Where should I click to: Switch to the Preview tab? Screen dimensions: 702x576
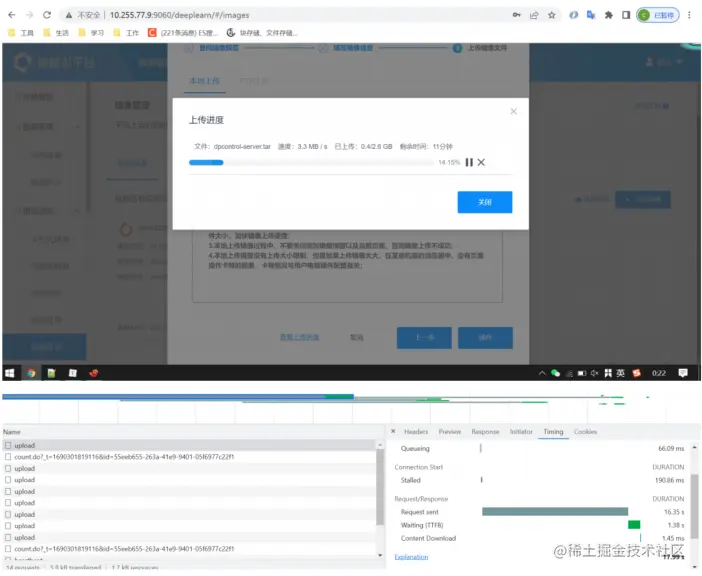(x=449, y=431)
